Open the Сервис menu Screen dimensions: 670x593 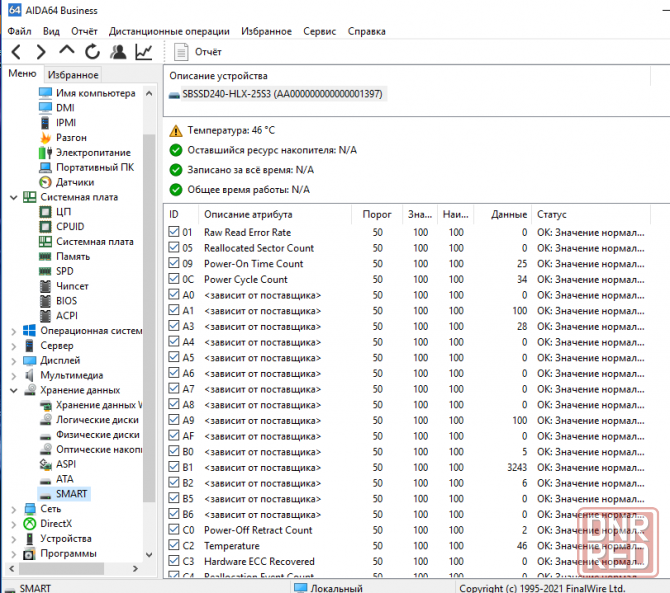click(x=319, y=31)
